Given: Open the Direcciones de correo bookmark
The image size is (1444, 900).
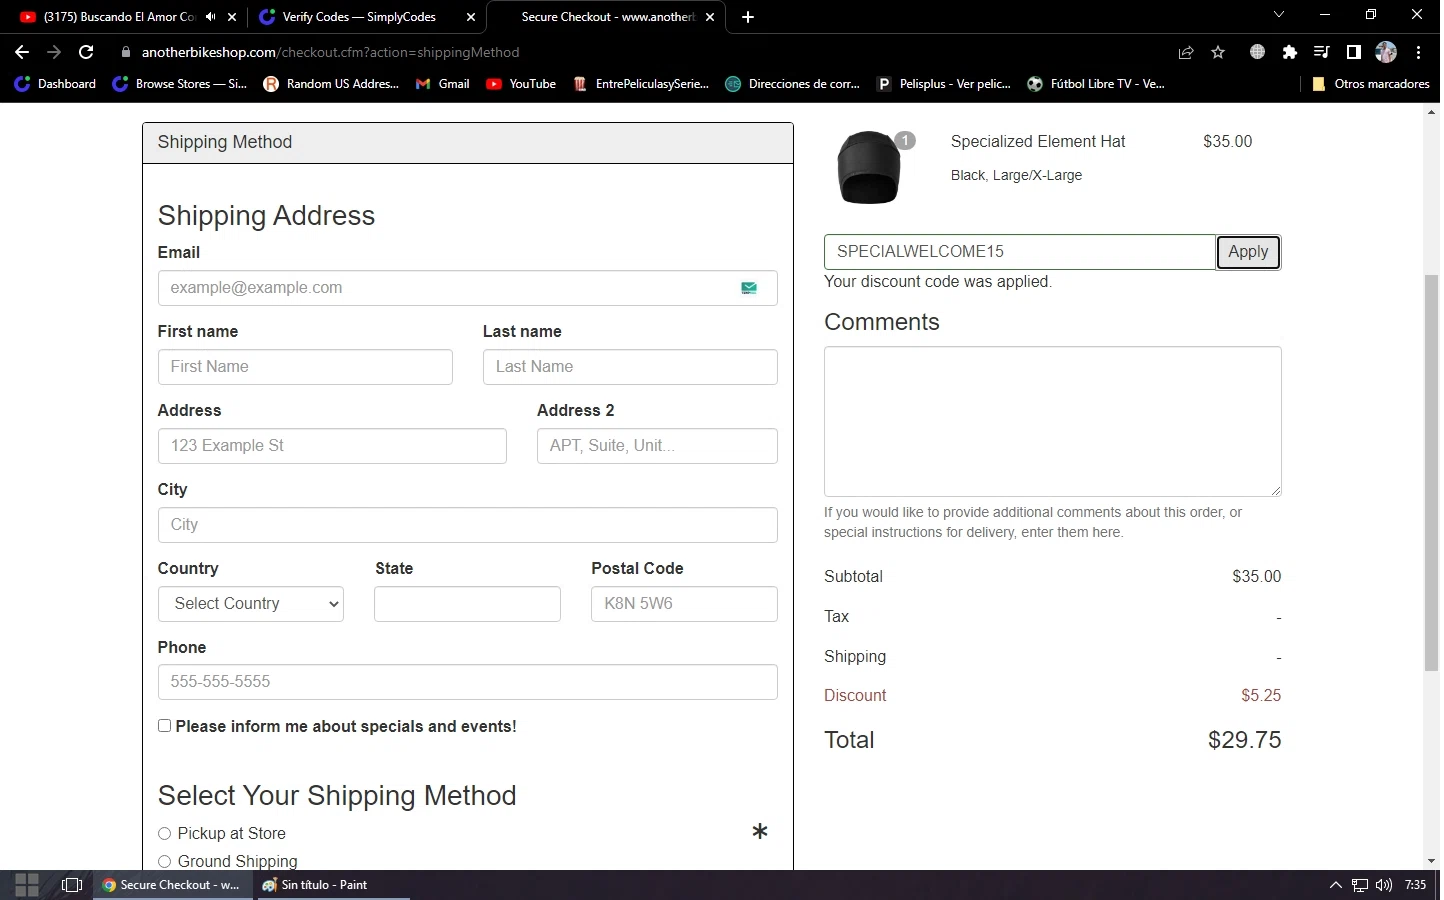Looking at the screenshot, I should (793, 84).
